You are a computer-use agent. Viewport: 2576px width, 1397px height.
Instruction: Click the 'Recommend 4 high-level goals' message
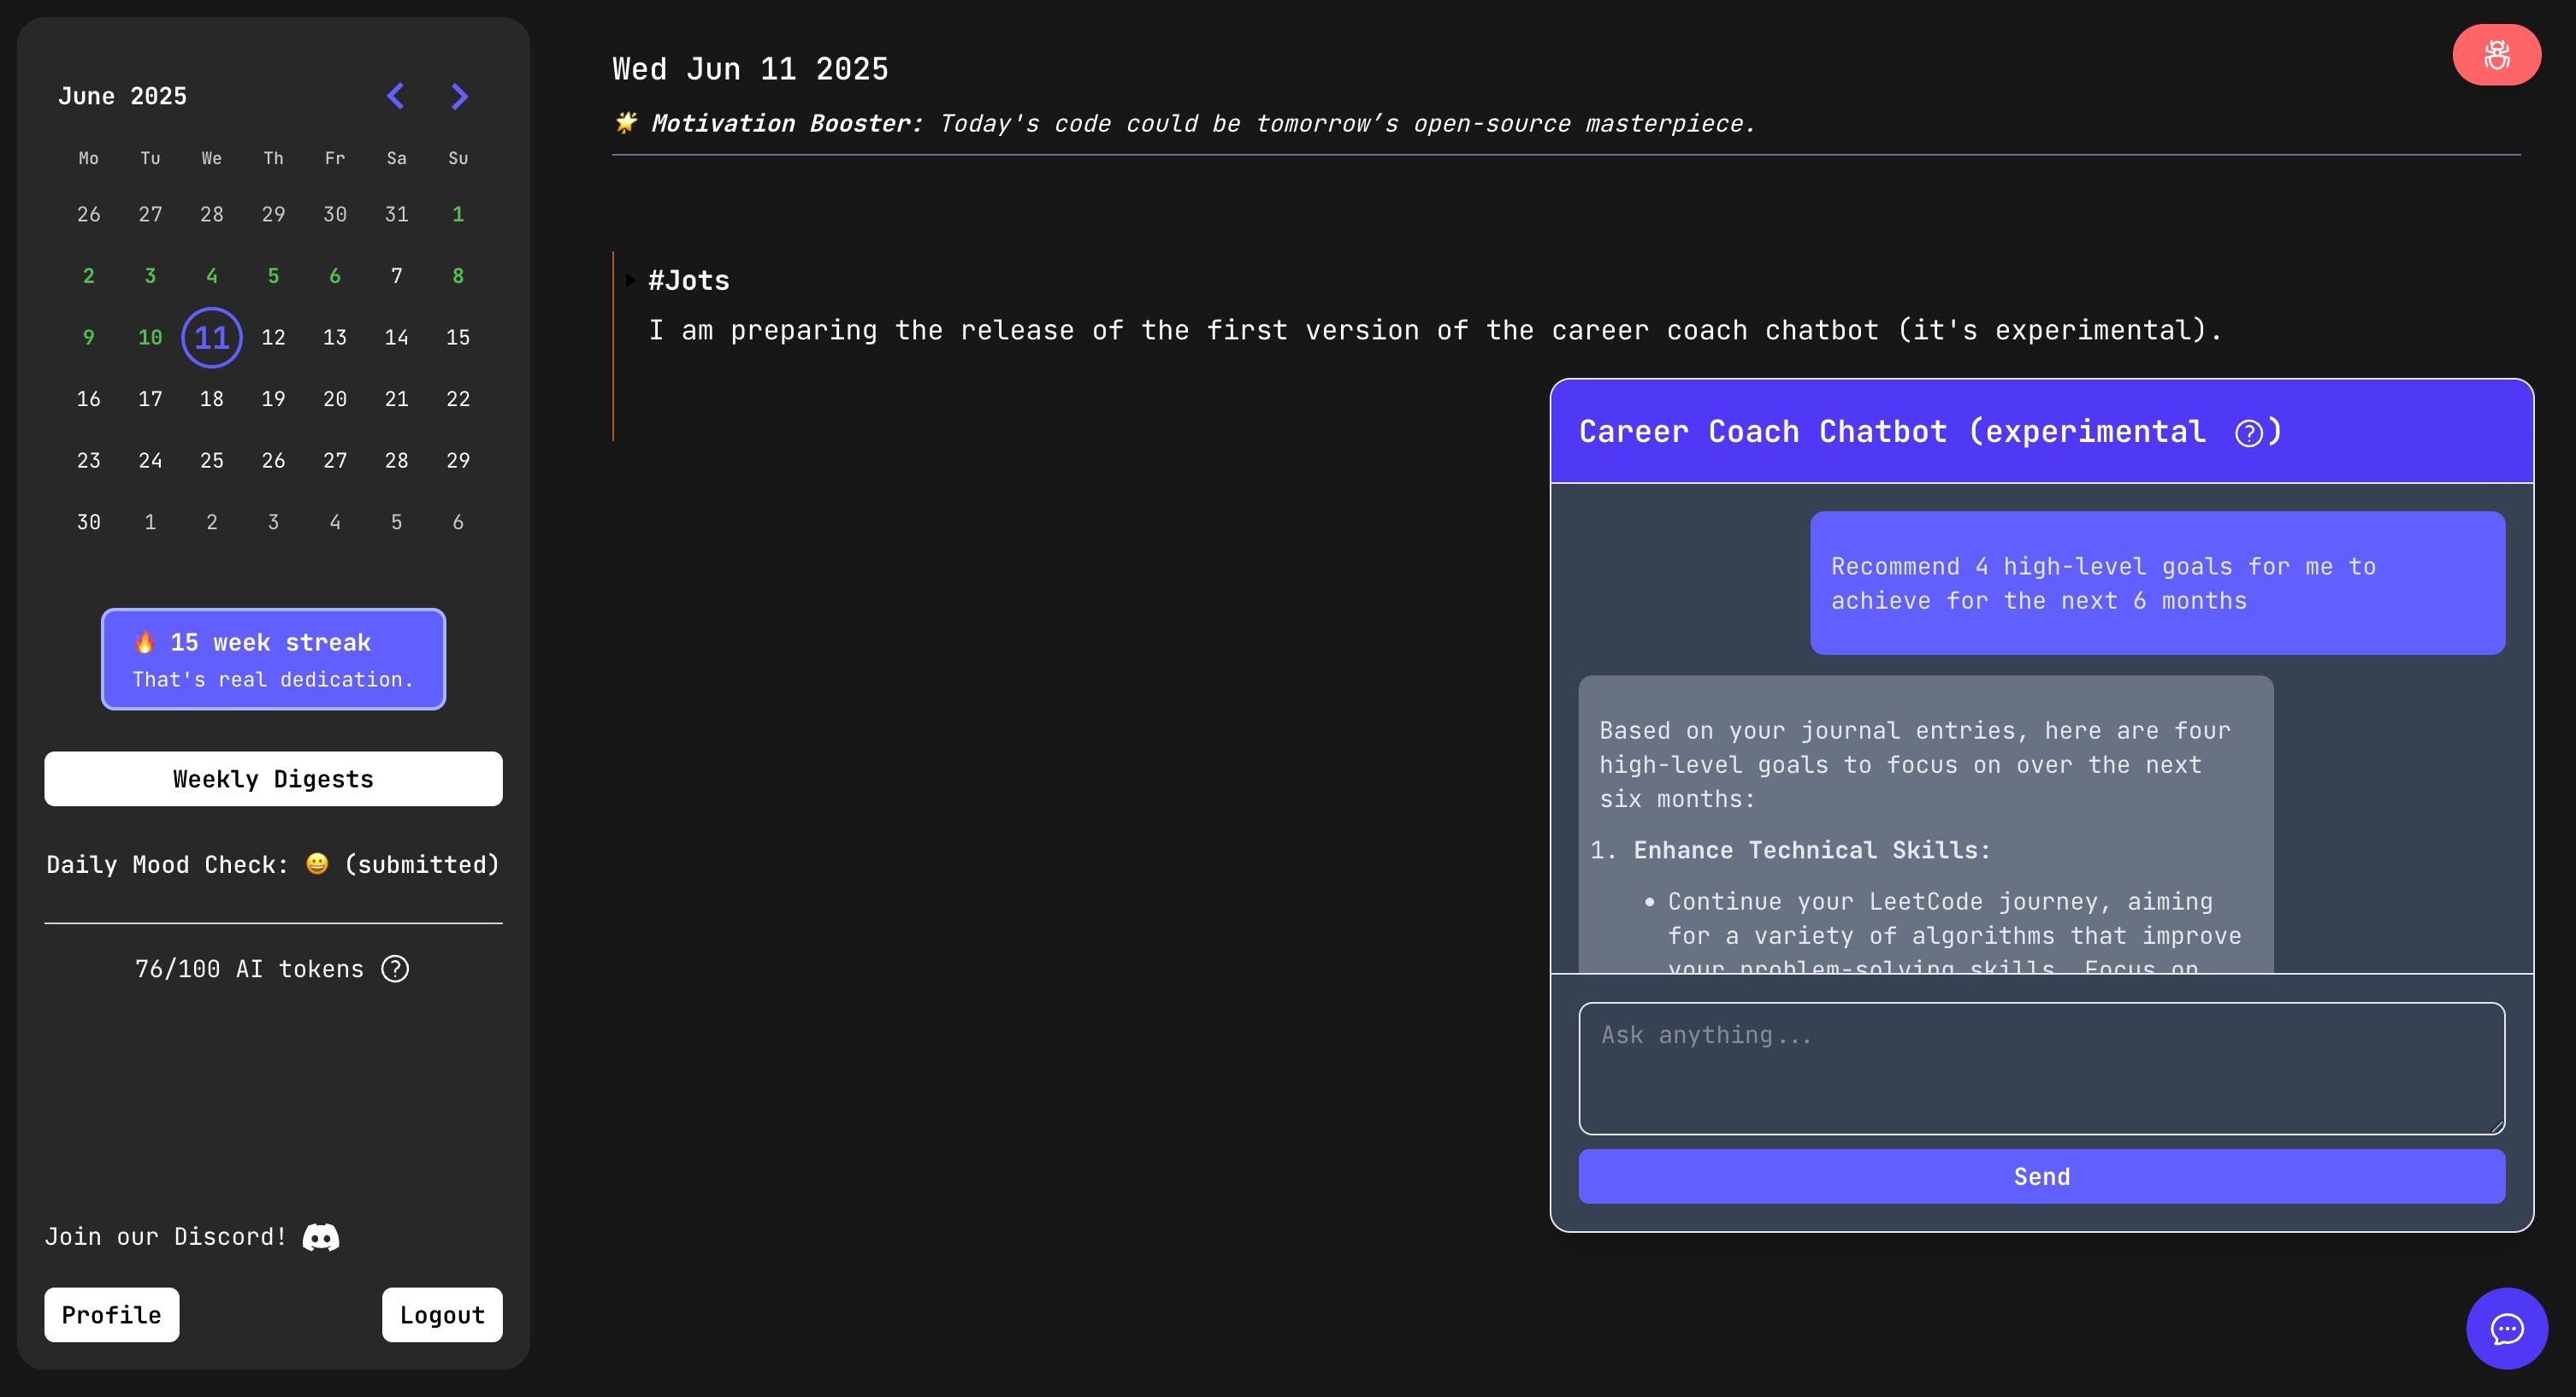coord(2157,583)
